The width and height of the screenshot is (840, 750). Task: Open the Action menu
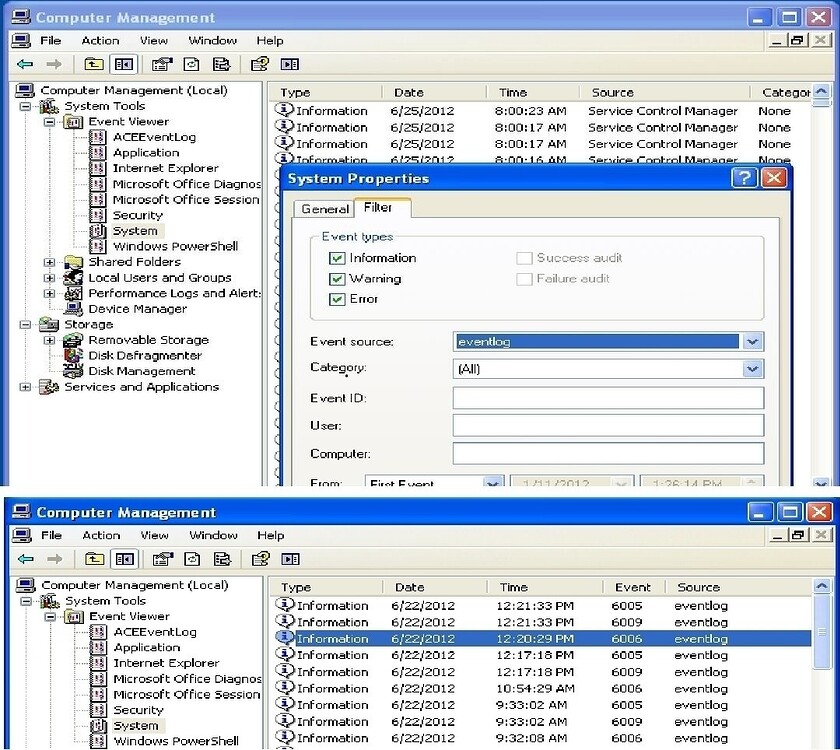click(x=100, y=40)
